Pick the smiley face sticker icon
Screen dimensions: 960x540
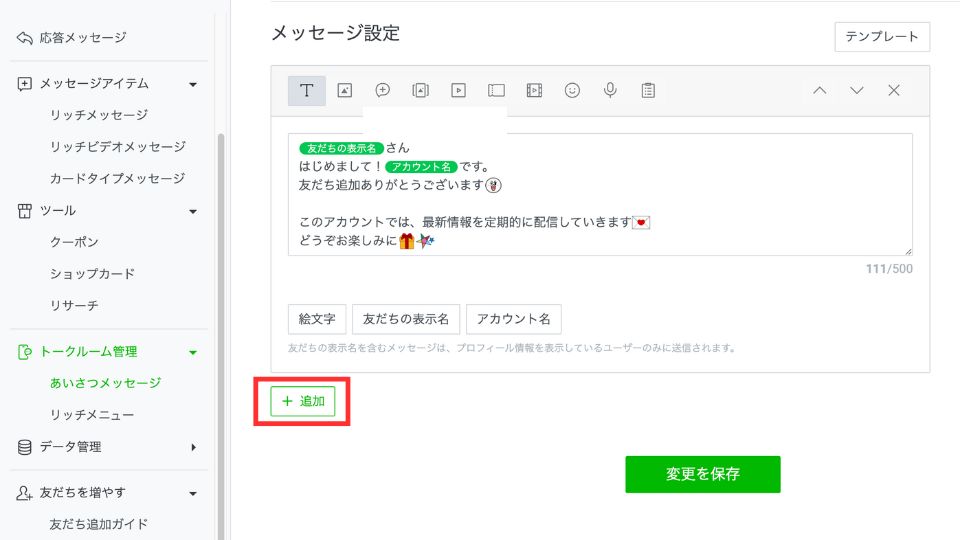click(x=572, y=91)
